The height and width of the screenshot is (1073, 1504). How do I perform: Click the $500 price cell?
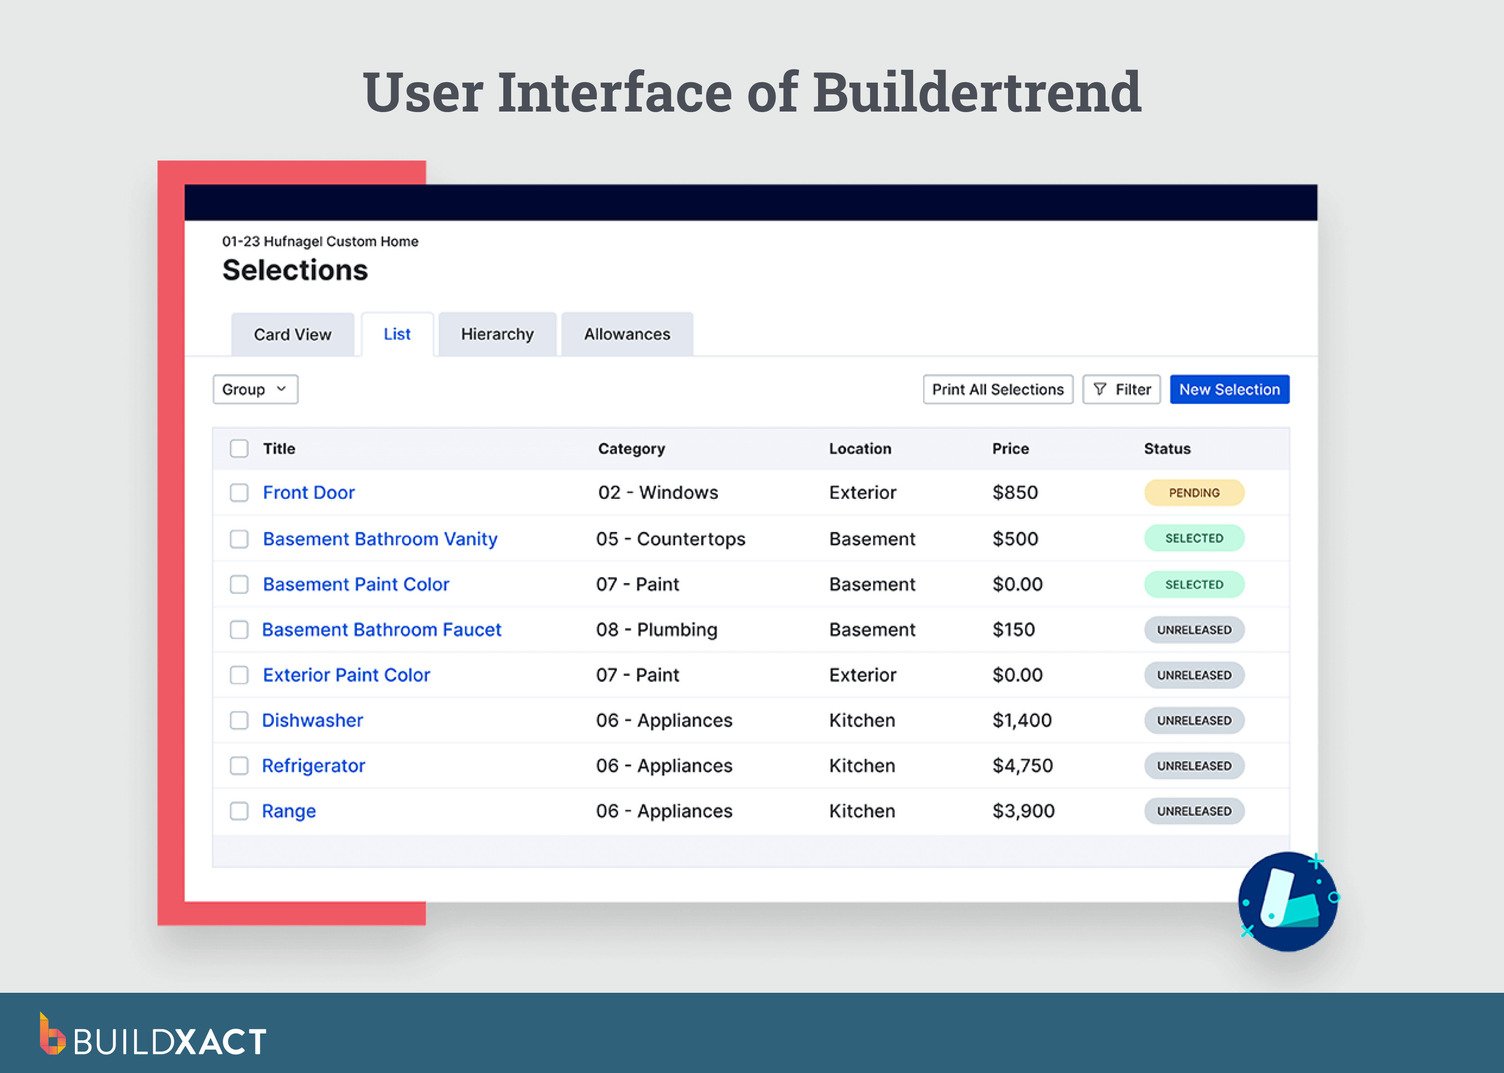[1015, 539]
